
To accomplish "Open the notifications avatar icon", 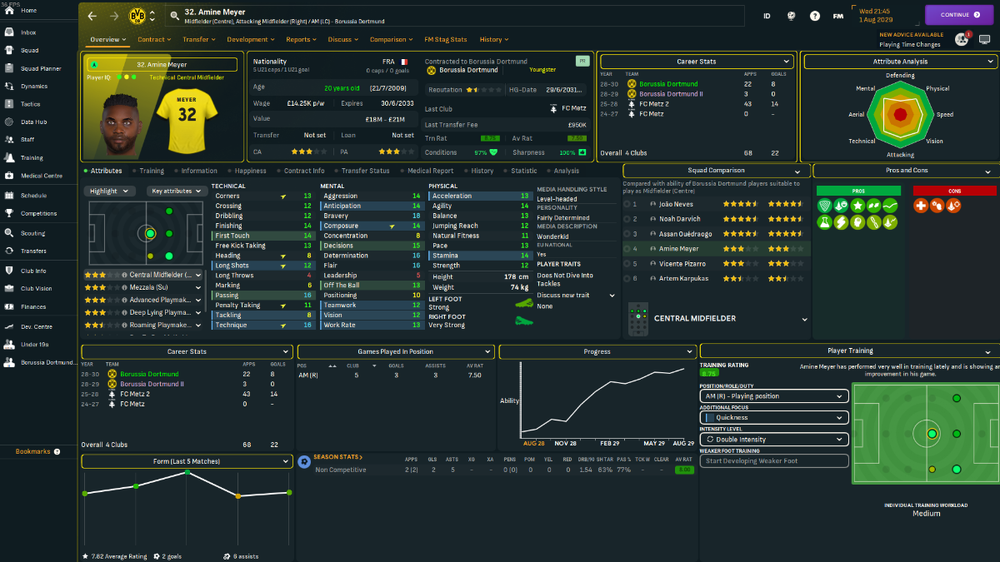I will tap(962, 40).
